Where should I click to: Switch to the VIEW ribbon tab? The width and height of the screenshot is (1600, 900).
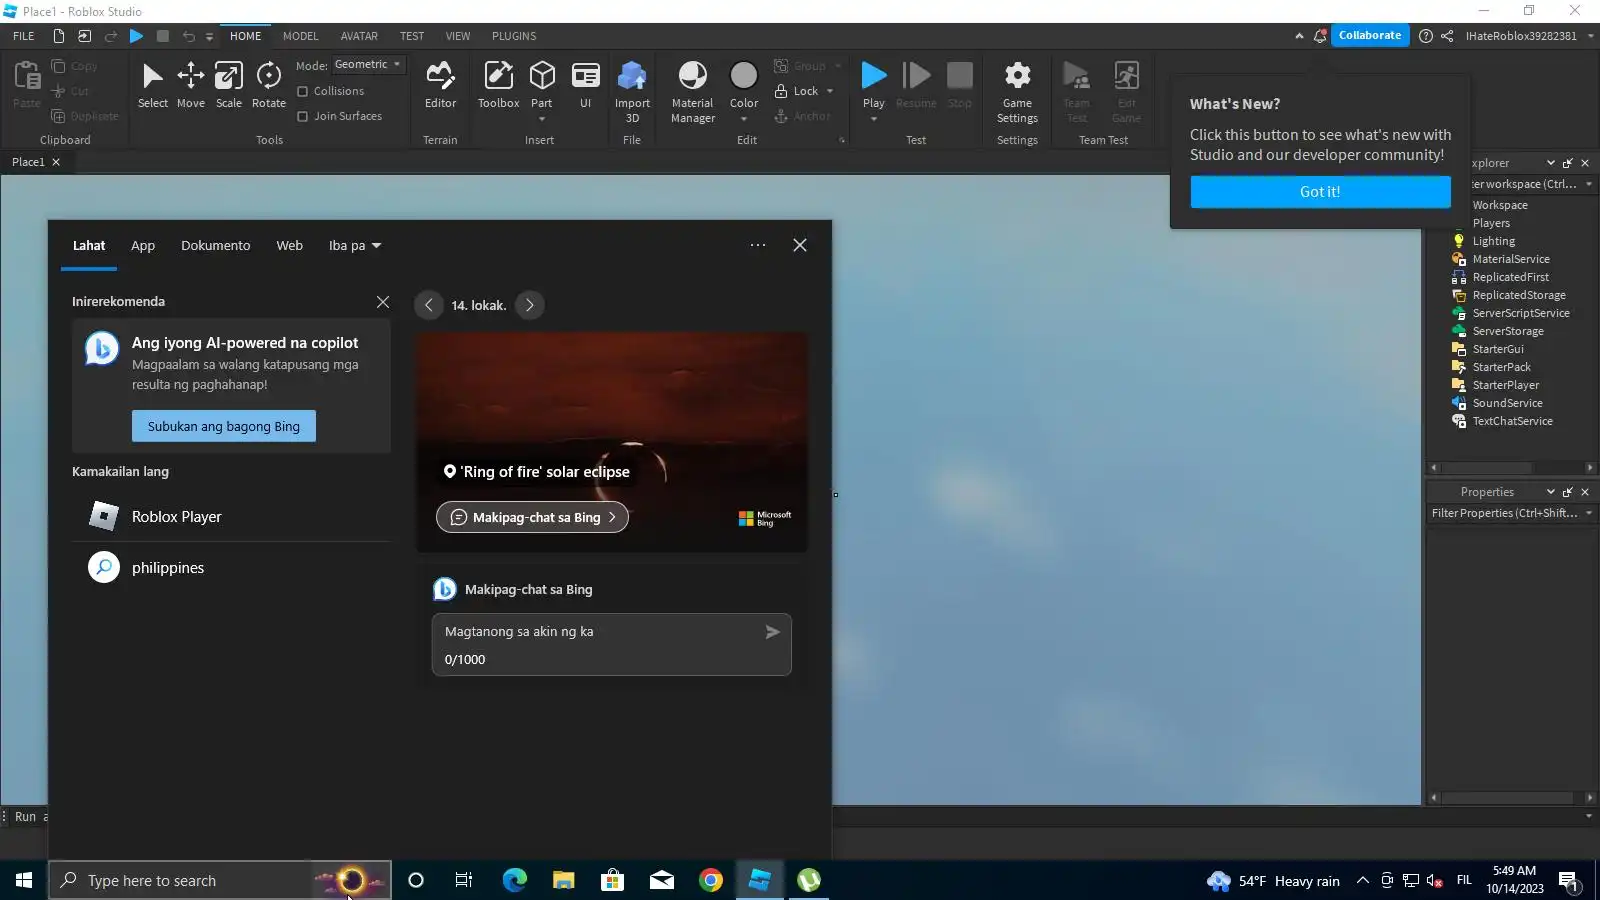pyautogui.click(x=458, y=36)
